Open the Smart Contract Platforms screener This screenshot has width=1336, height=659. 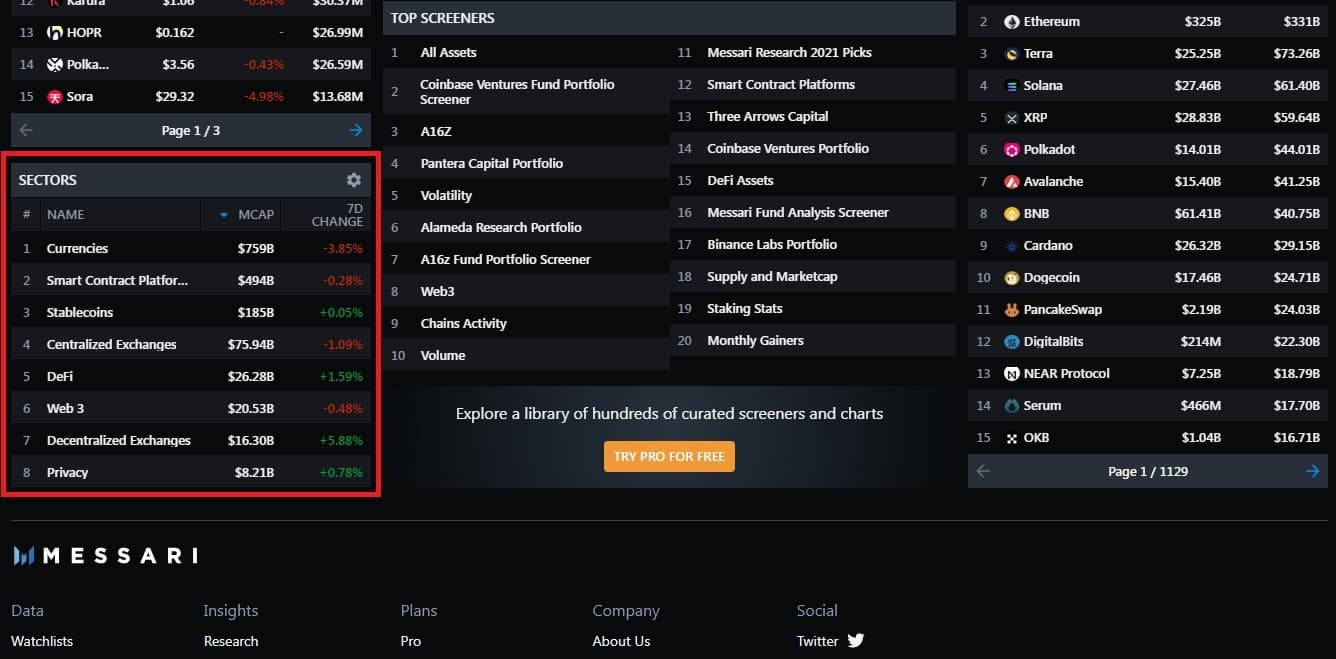pos(781,85)
